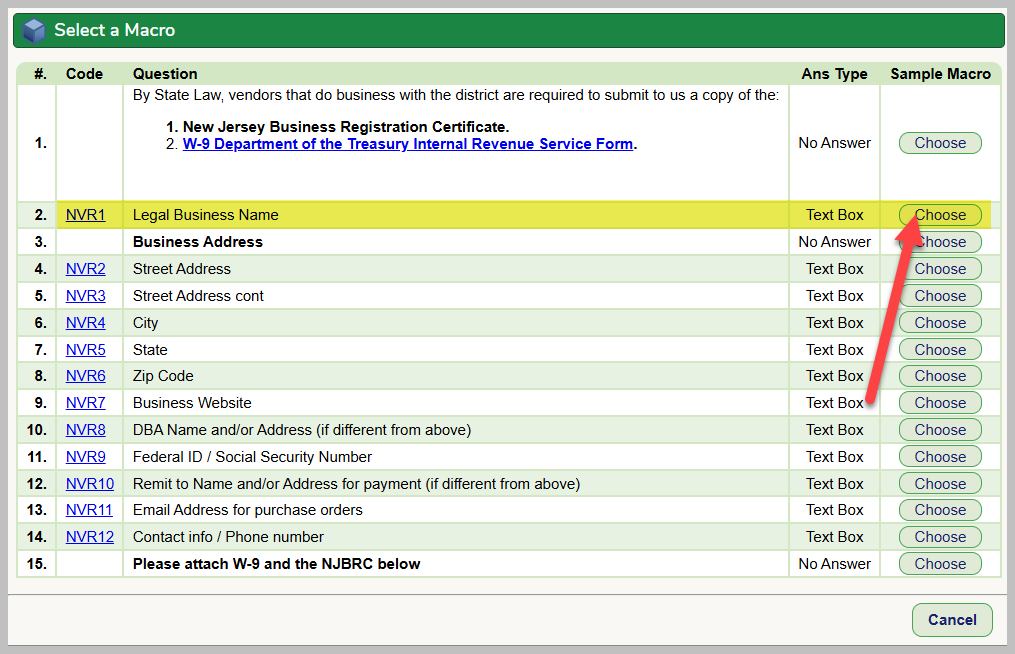Choose macro for Please attach W-9 row
Viewport: 1015px width, 654px height.
pos(940,564)
